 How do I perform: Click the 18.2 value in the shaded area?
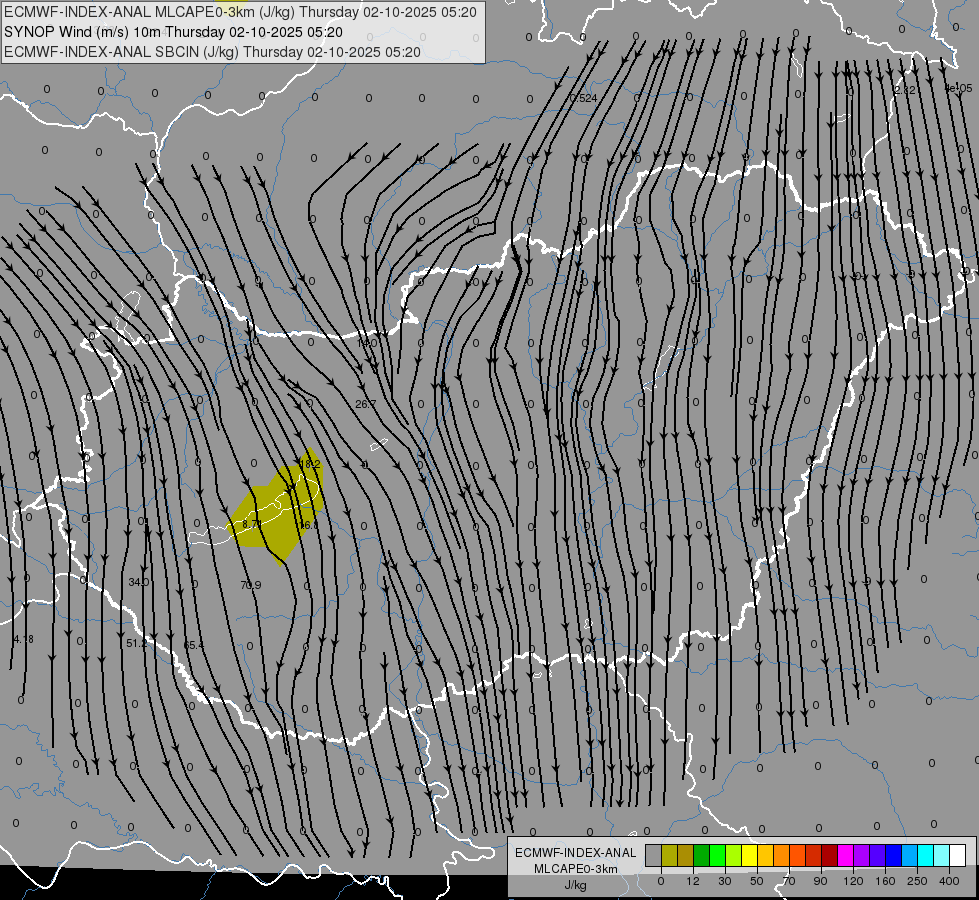tap(310, 465)
